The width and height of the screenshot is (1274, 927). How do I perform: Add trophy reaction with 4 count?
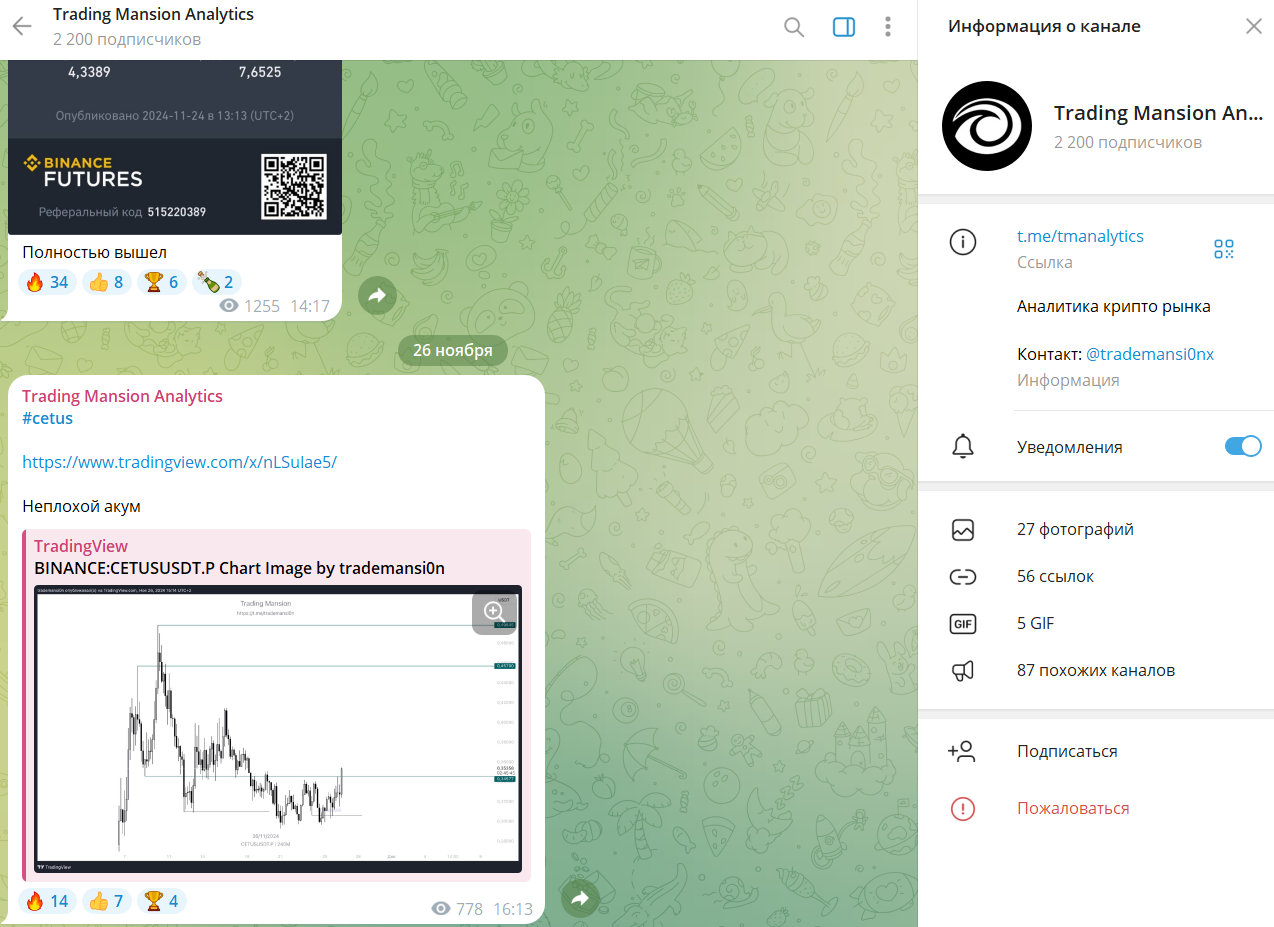[x=162, y=901]
